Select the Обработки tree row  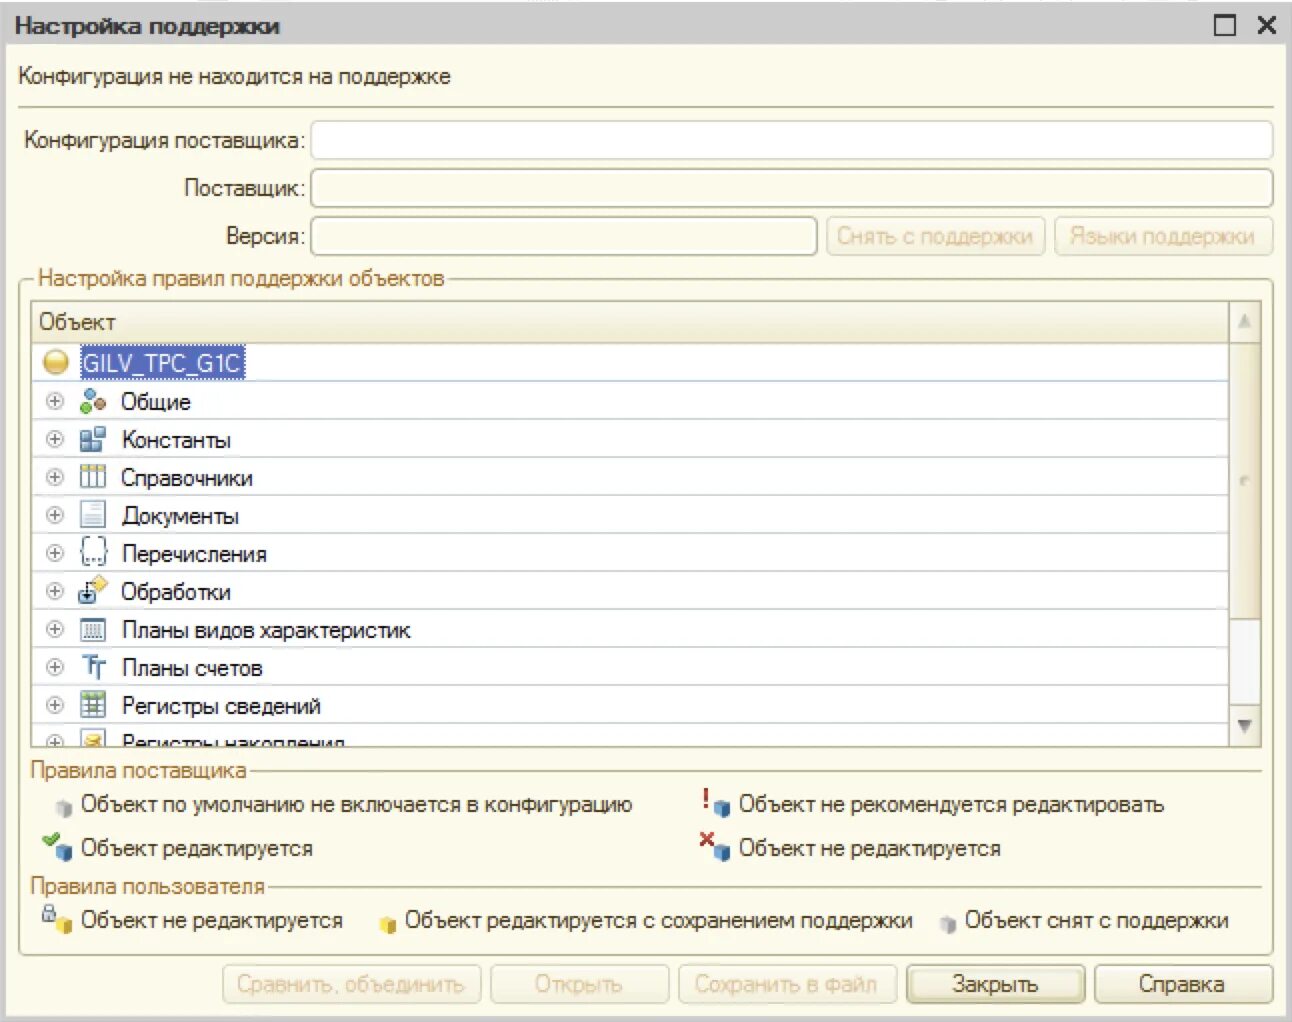pos(630,591)
